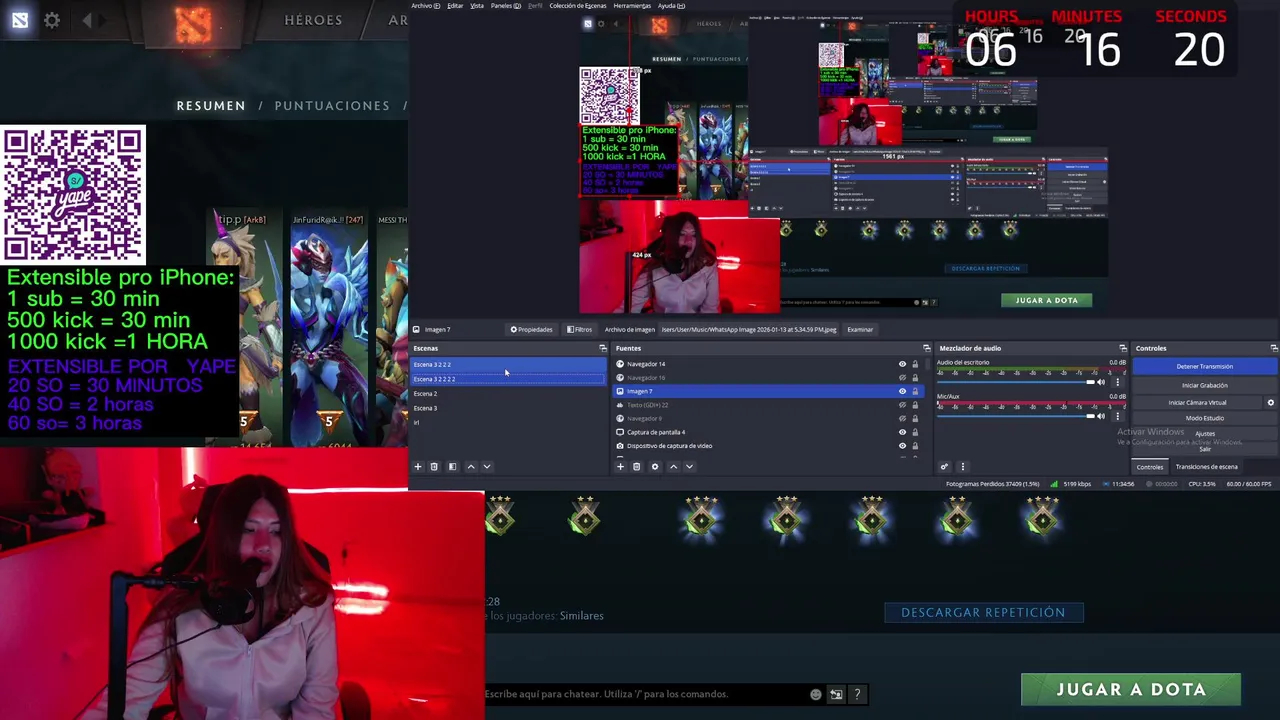Open Audio del escritorio options dots
The image size is (1280, 720).
[1117, 382]
